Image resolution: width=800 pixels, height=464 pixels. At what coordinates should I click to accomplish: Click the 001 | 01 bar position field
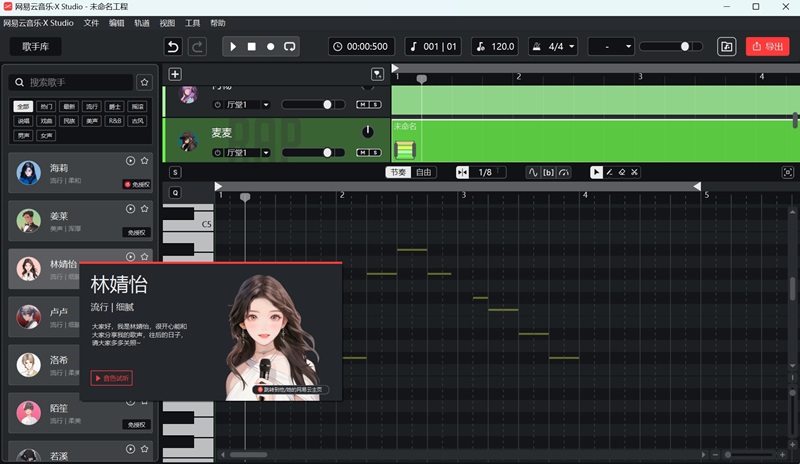[433, 46]
